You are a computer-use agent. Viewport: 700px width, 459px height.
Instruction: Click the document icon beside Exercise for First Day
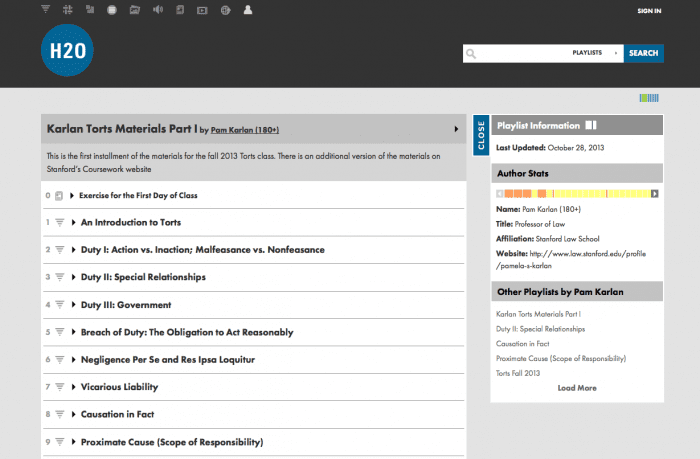pyautogui.click(x=59, y=195)
